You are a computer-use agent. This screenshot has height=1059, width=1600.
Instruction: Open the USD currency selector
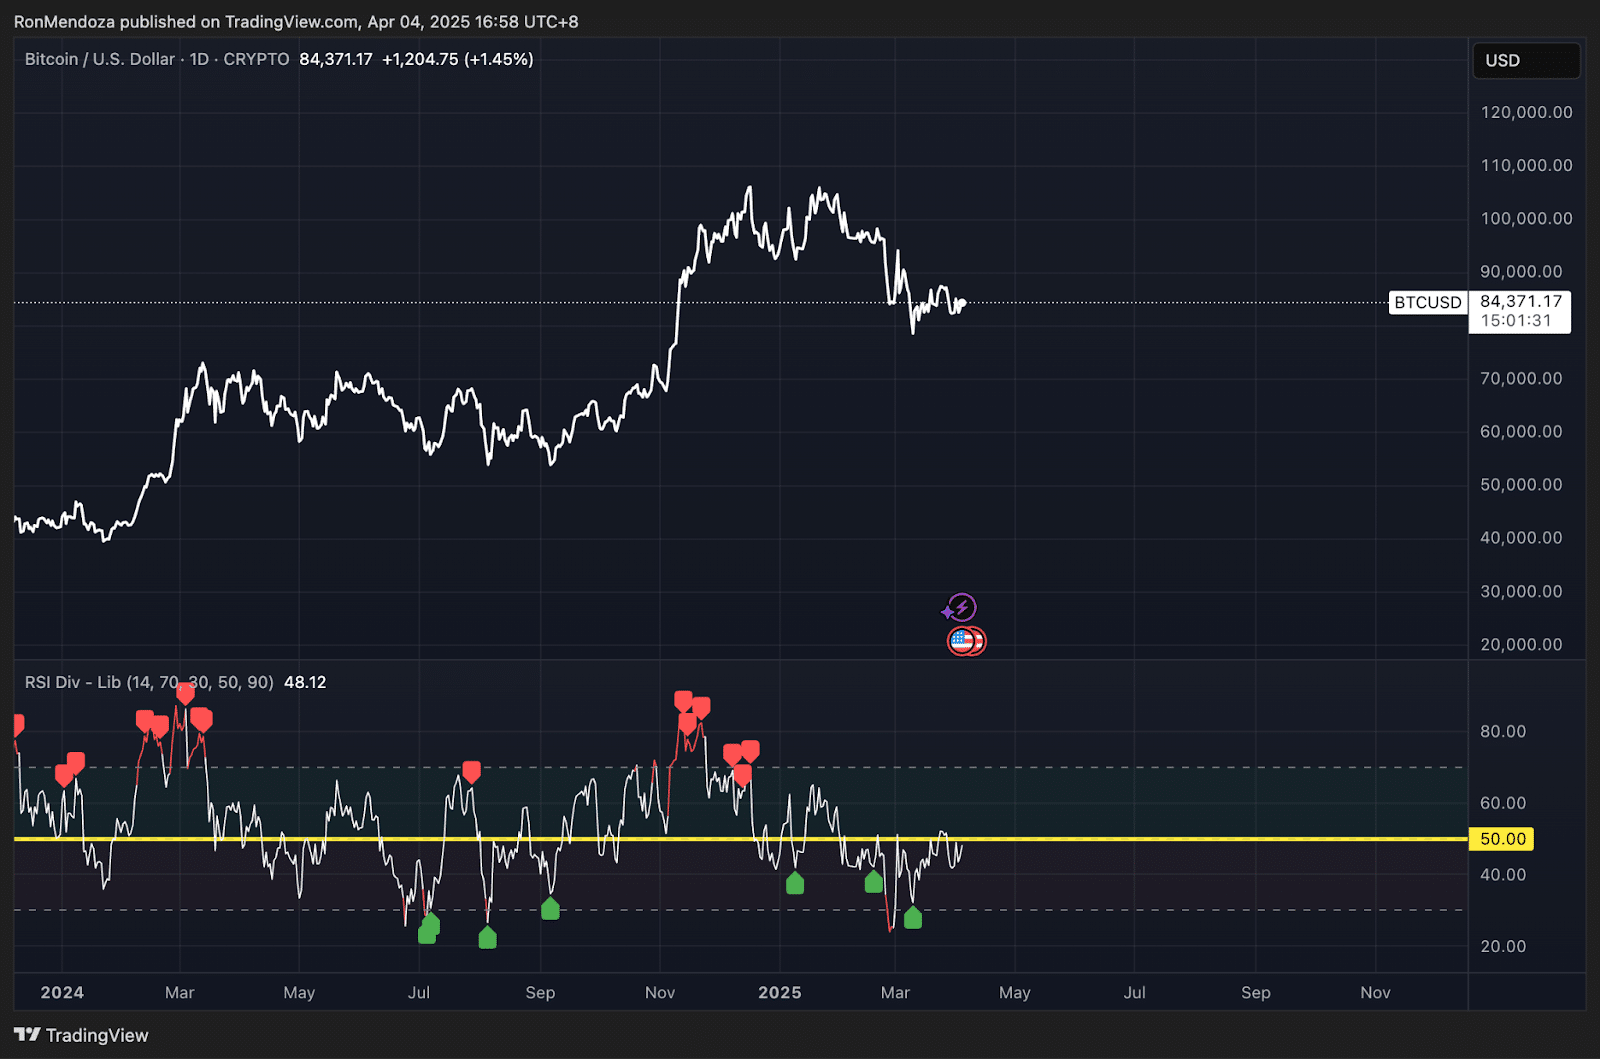[1525, 61]
